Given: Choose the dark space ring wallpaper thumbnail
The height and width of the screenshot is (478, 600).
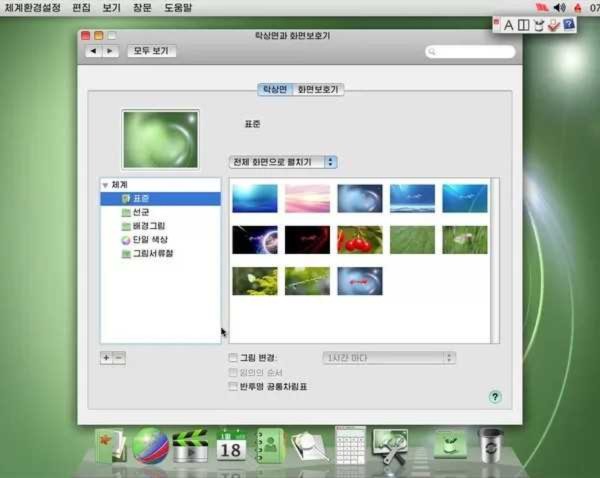Looking at the screenshot, I should [255, 240].
